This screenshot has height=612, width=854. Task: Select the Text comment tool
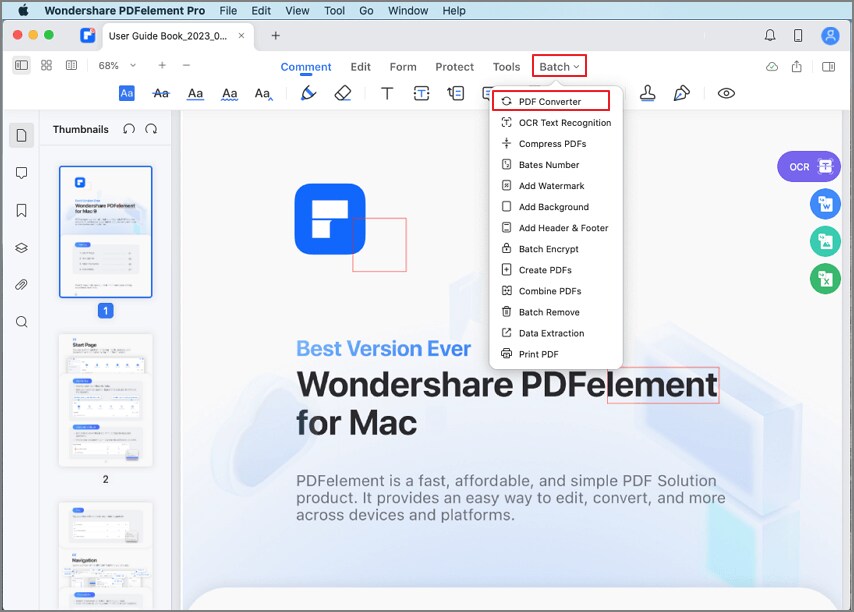click(x=385, y=93)
